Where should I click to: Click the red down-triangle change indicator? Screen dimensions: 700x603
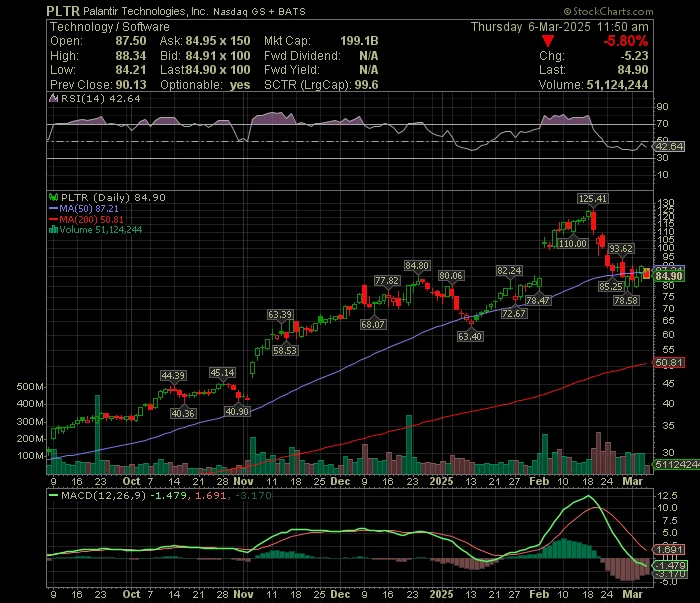coord(548,42)
